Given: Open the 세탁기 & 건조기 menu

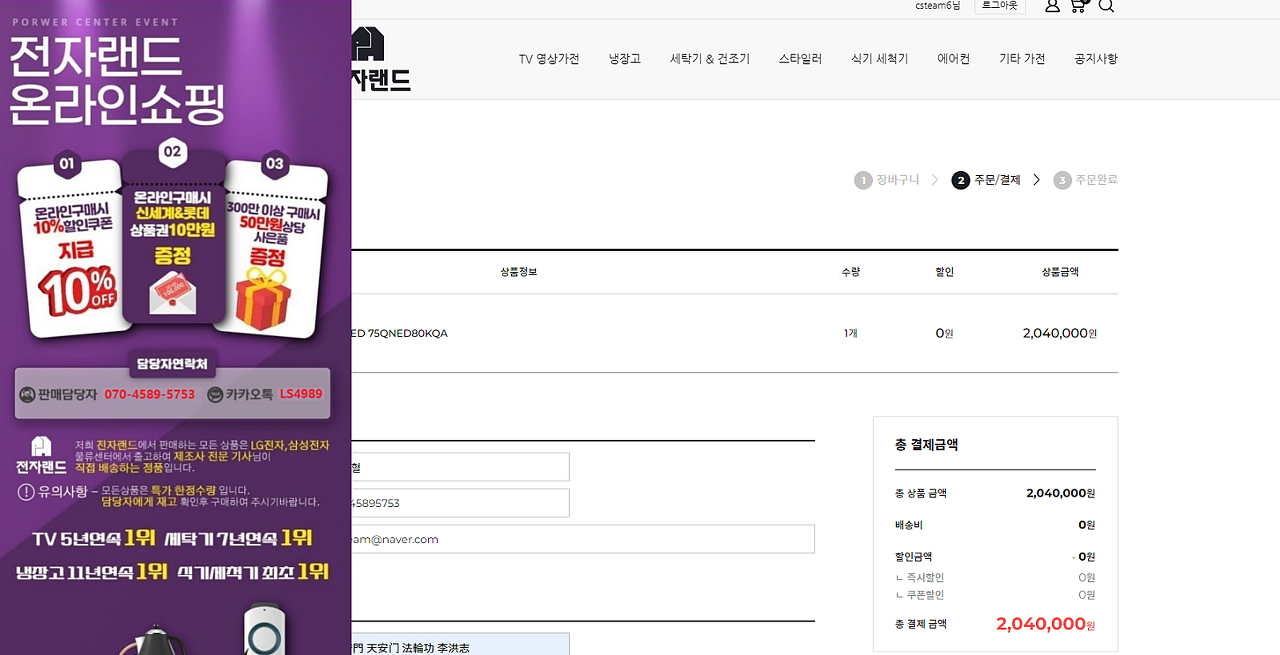Looking at the screenshot, I should click(x=710, y=59).
